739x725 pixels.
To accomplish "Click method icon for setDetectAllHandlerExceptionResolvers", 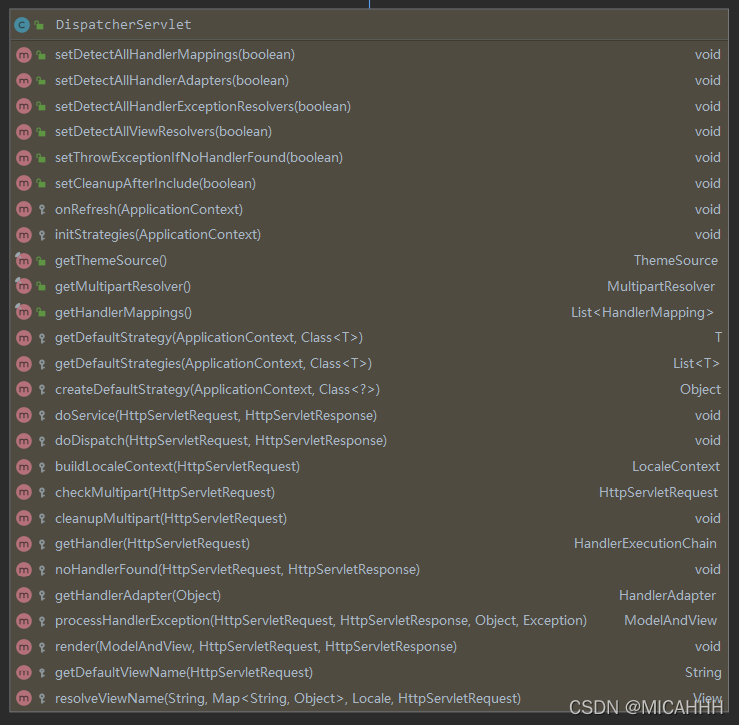I will [24, 107].
